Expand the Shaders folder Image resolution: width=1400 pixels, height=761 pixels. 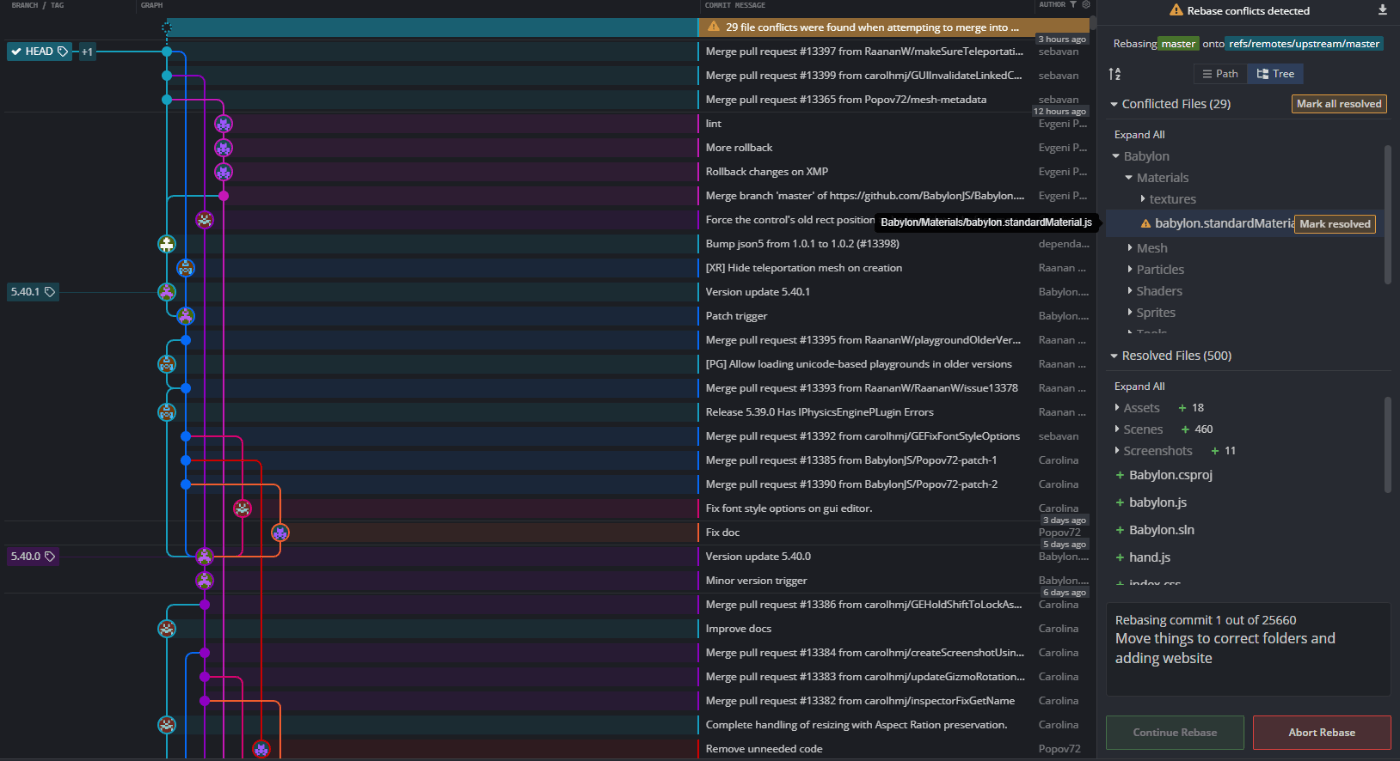tap(1129, 292)
